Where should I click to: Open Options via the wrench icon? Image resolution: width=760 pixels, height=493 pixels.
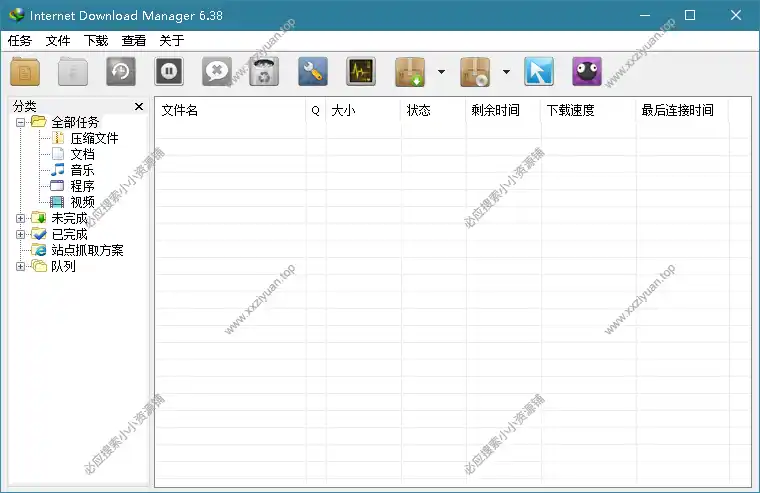click(313, 72)
